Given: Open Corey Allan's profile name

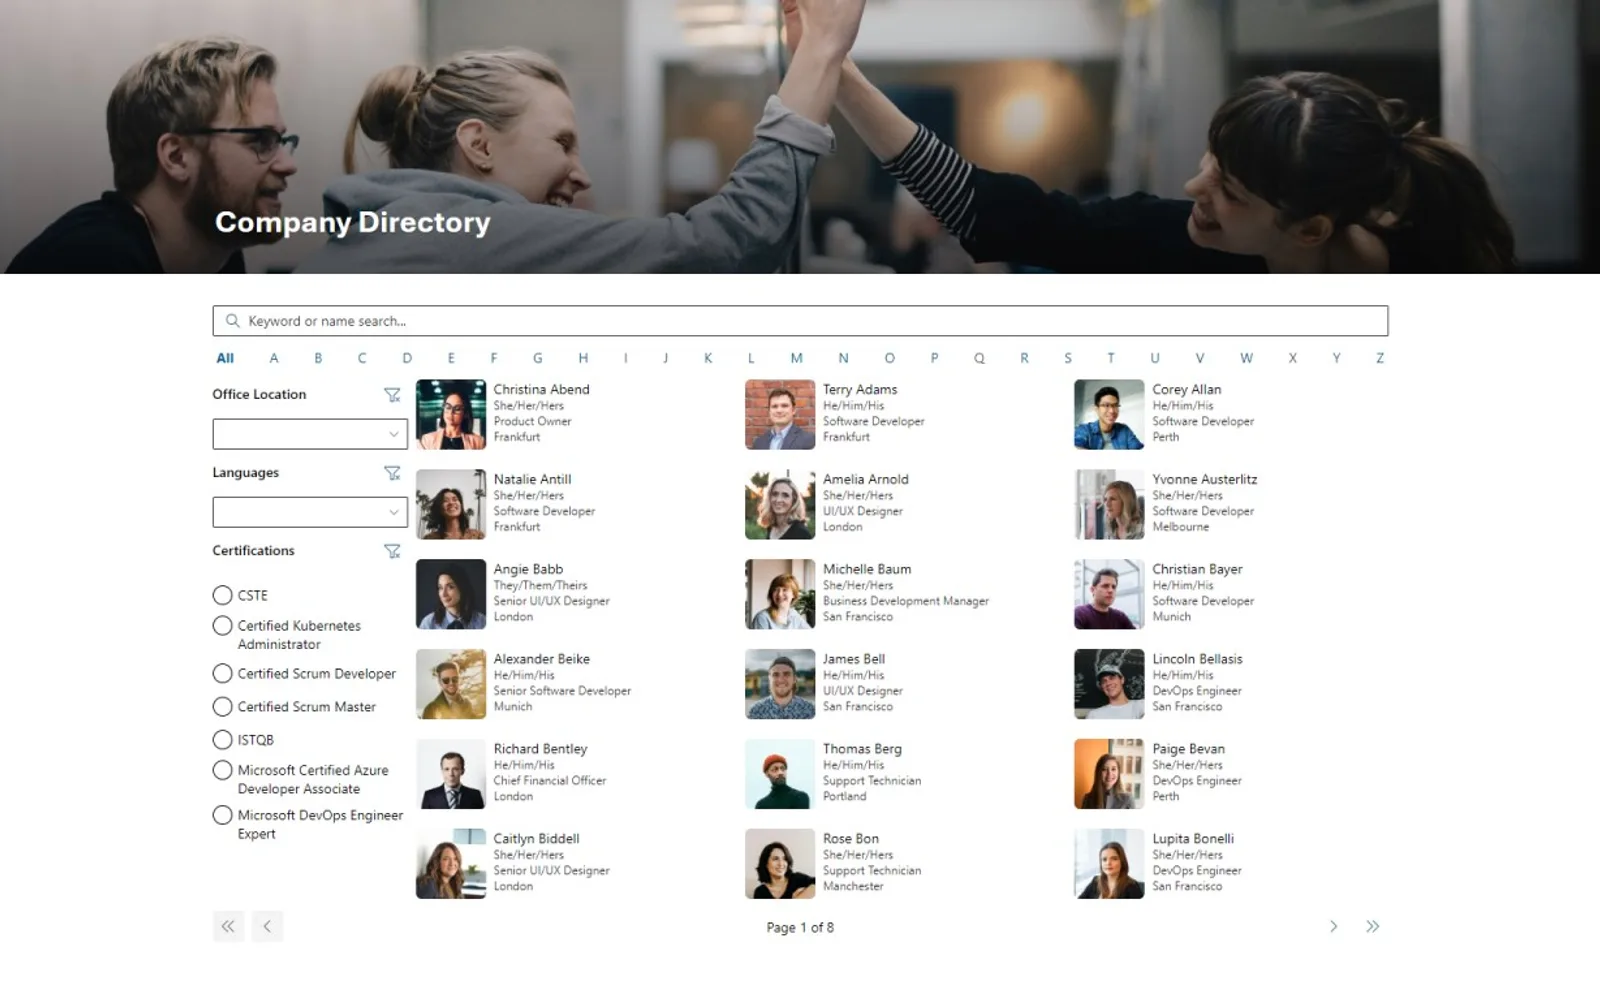Looking at the screenshot, I should [1186, 389].
